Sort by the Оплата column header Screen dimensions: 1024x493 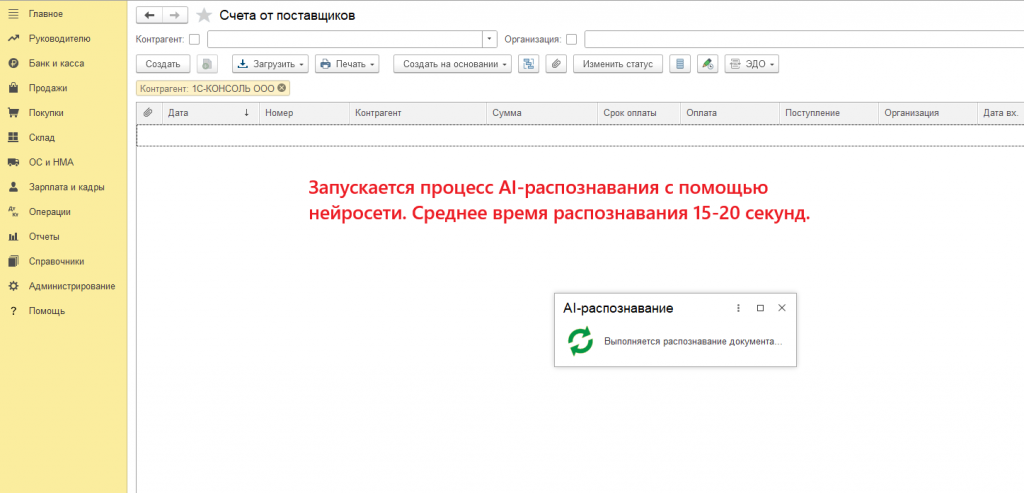pyautogui.click(x=729, y=113)
